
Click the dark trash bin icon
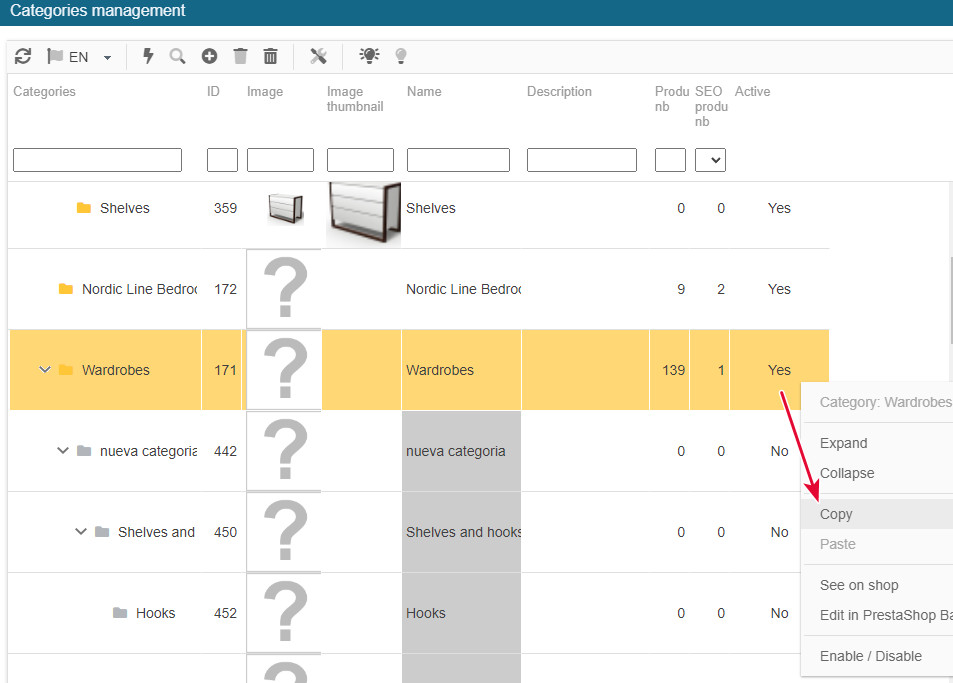tap(270, 56)
